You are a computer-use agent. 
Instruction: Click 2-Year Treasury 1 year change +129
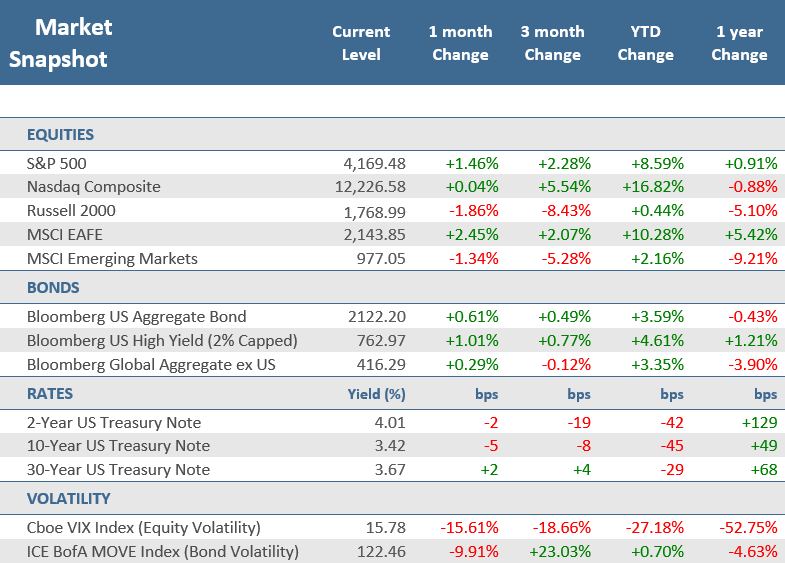759,423
